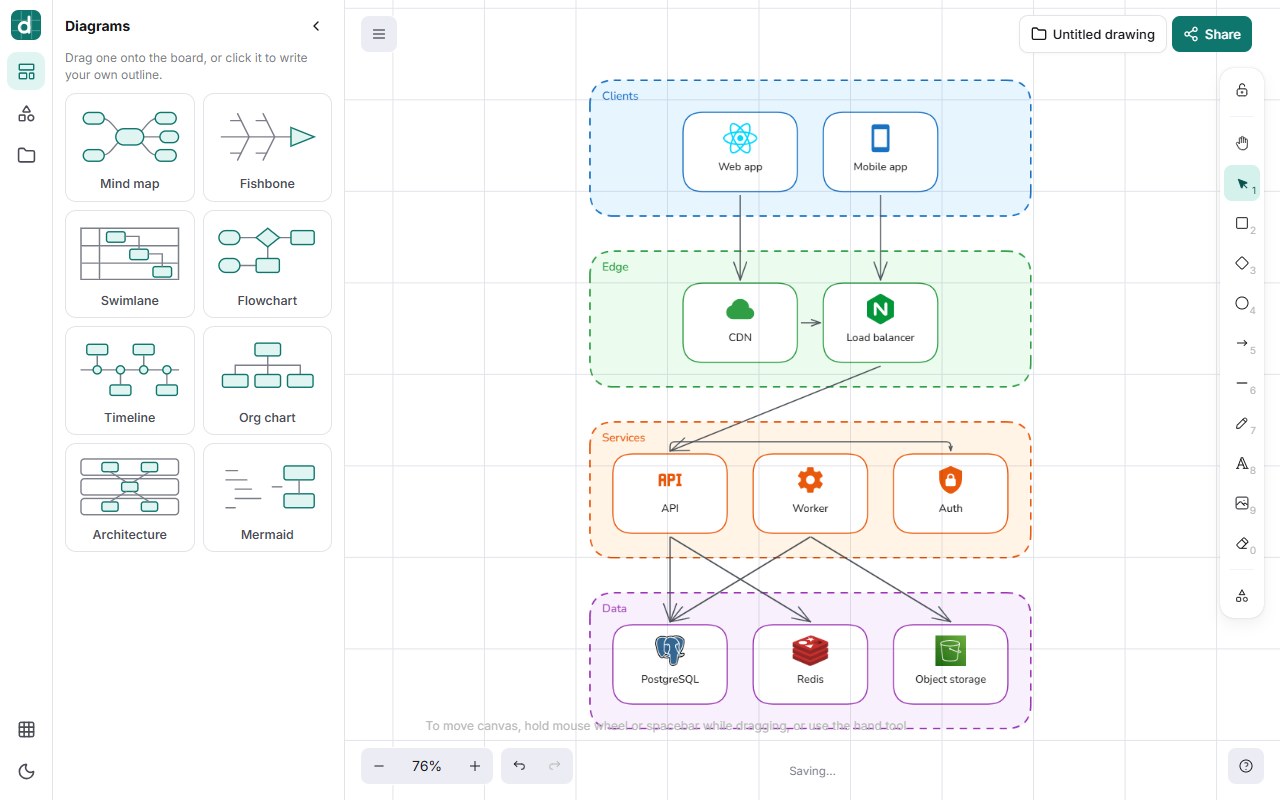Open the Untitled drawing file button
1280x800 pixels.
1092,34
